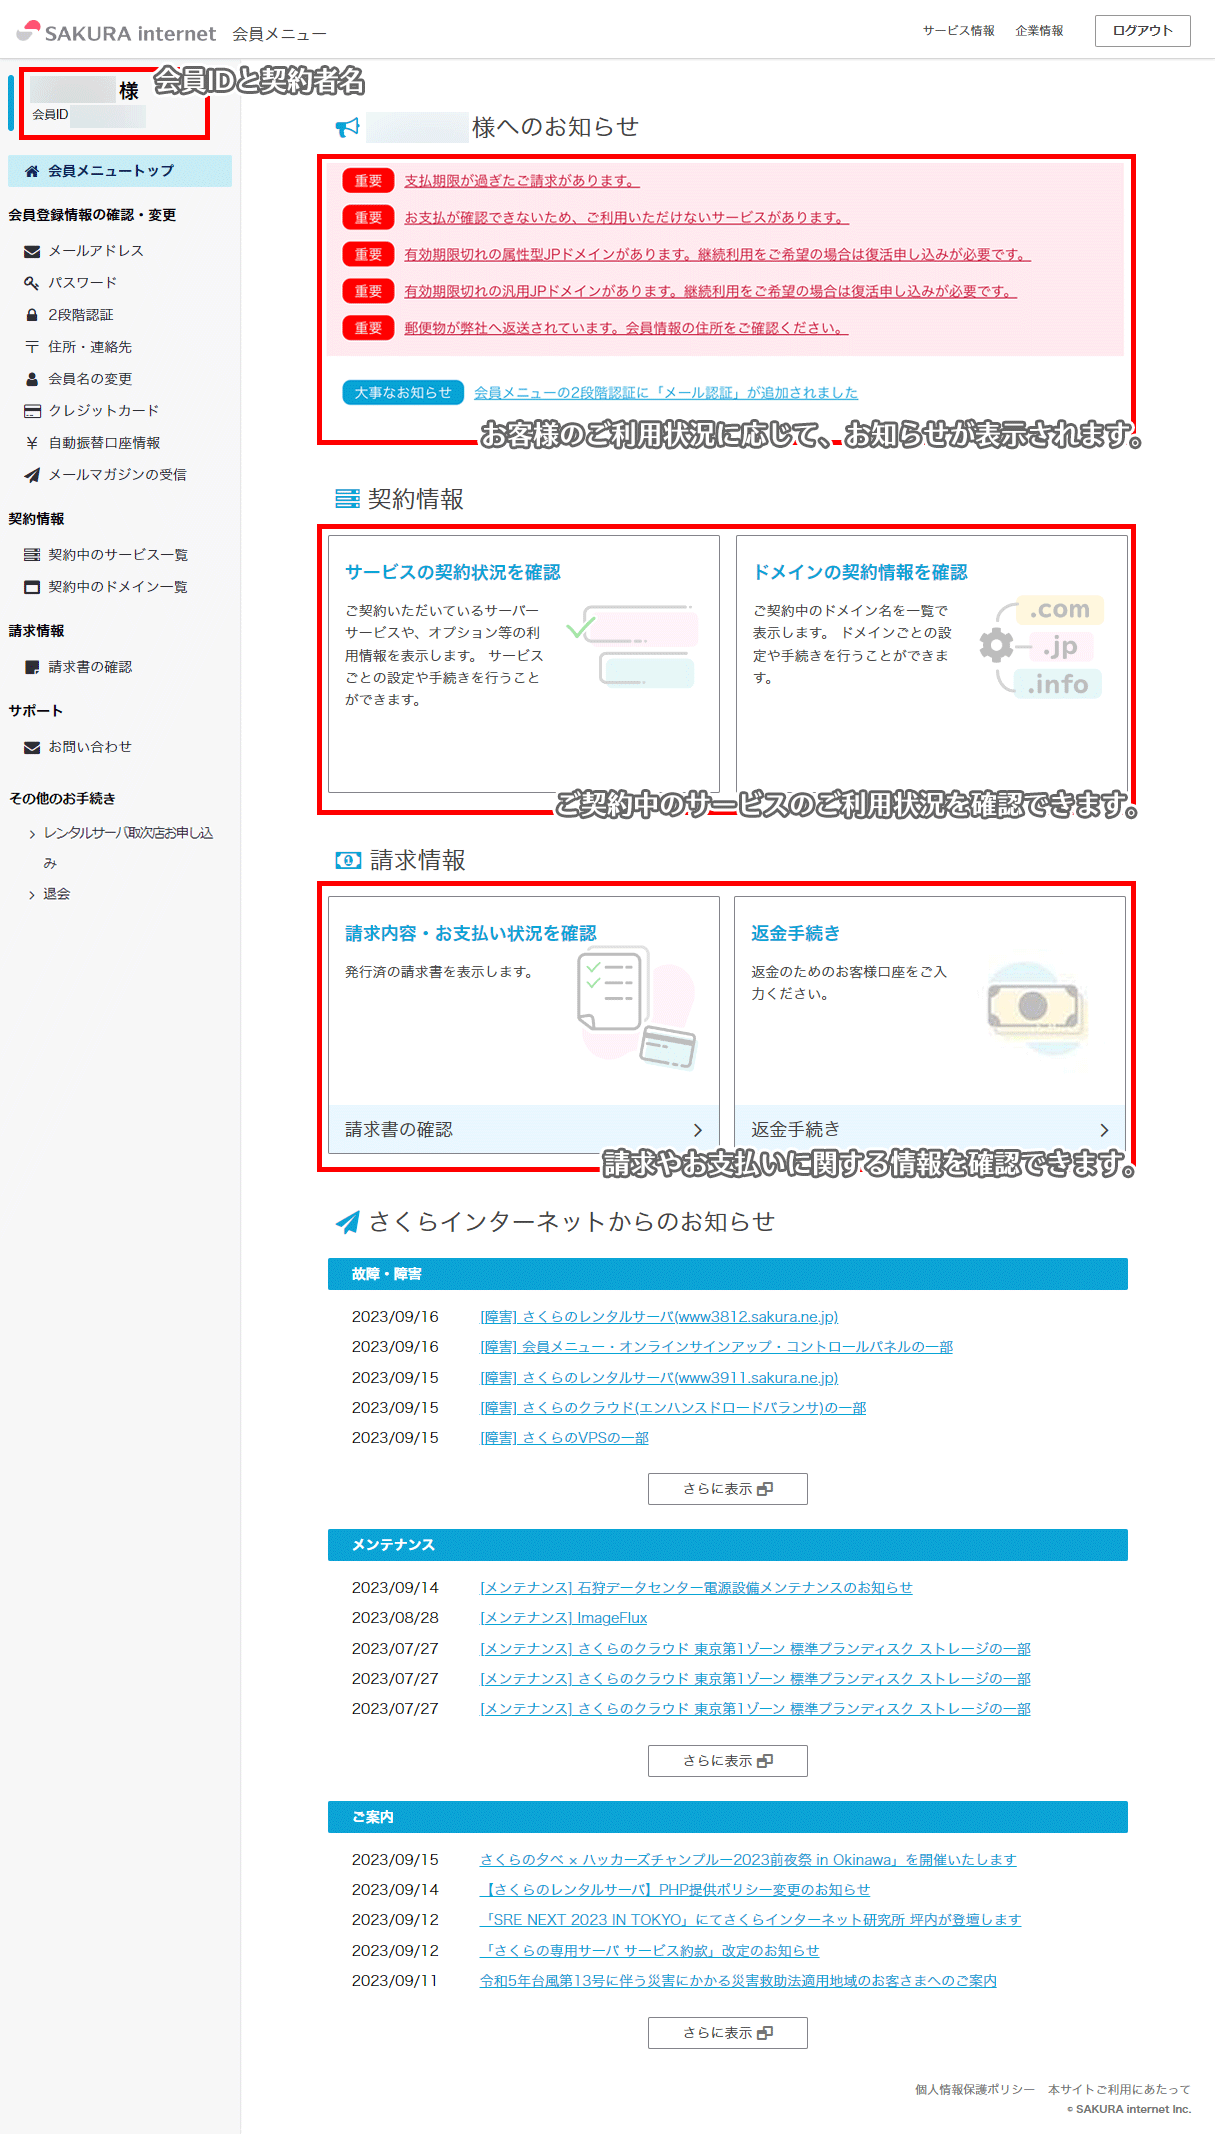The width and height of the screenshot is (1215, 2134).
Task: Open notice about 汎用JPドメイン expiration
Action: pyautogui.click(x=710, y=292)
